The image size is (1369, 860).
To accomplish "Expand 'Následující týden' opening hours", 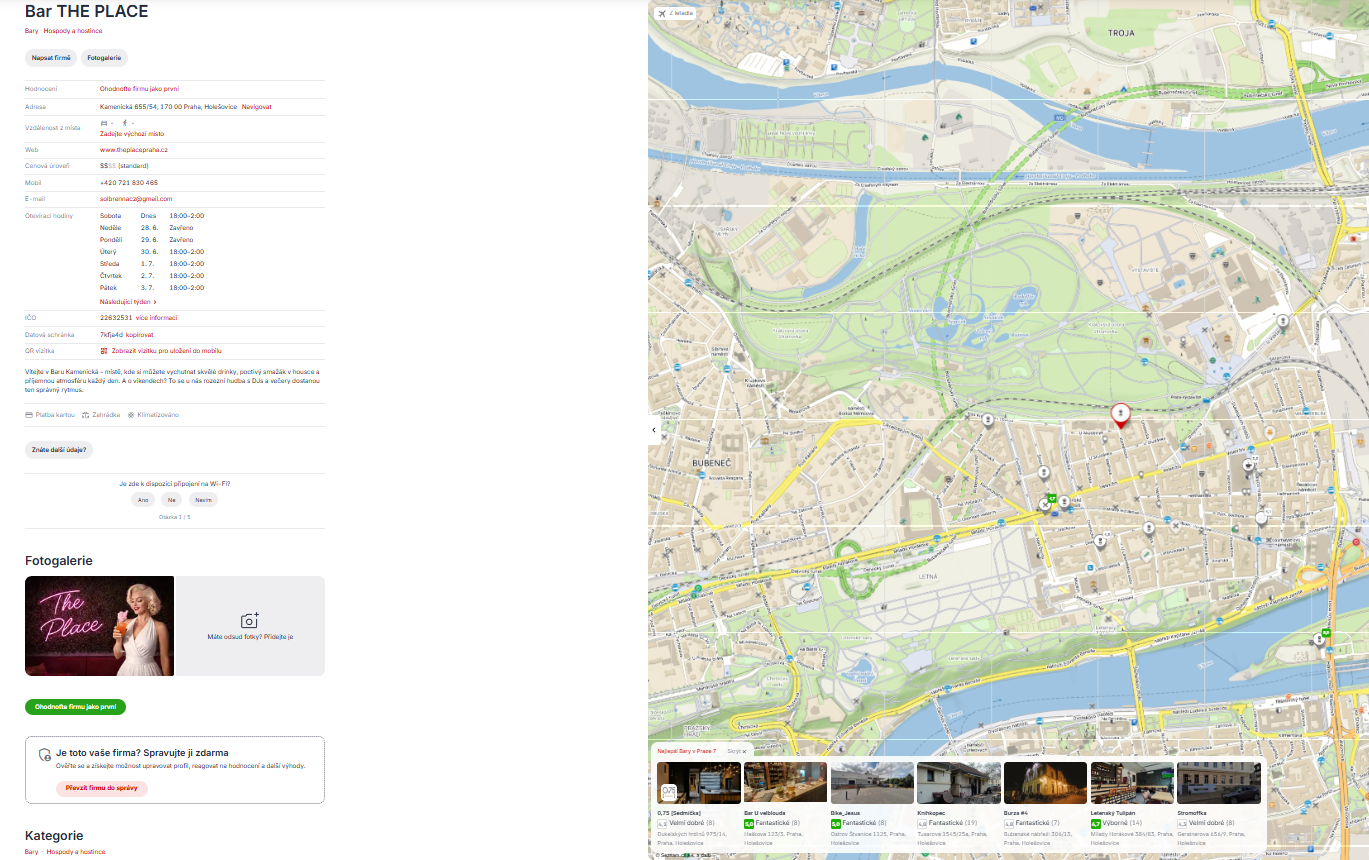I will pyautogui.click(x=128, y=301).
